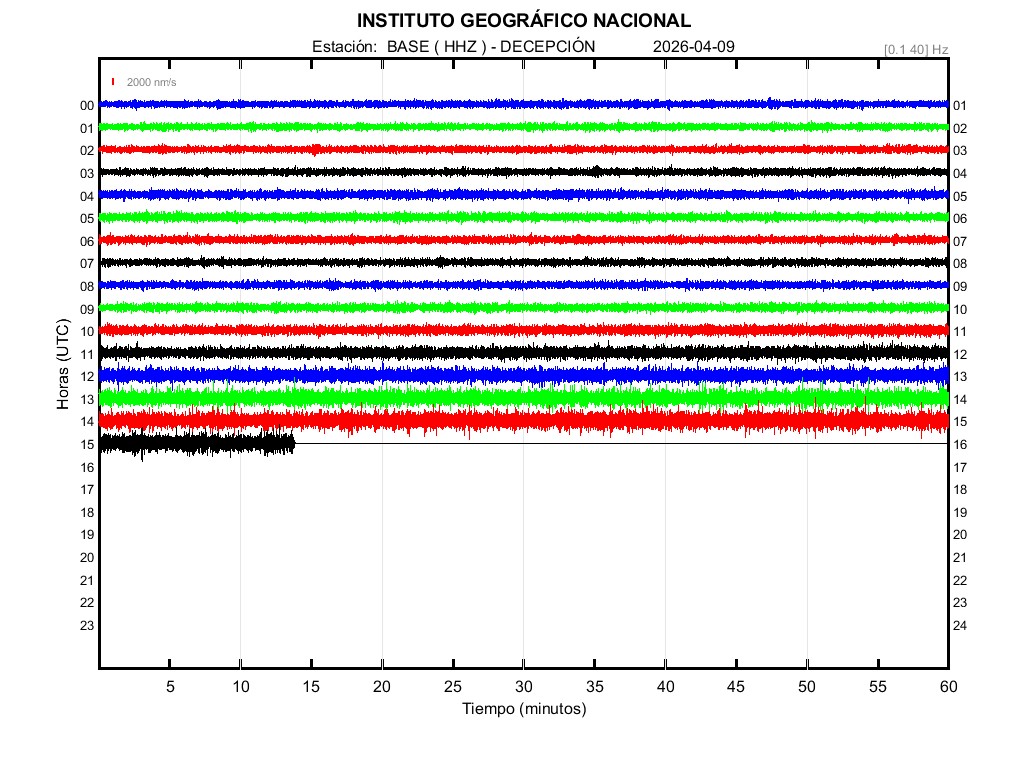1024x768 pixels.
Task: Click the red 2000 nm/s scale bar marker
Action: pyautogui.click(x=114, y=82)
